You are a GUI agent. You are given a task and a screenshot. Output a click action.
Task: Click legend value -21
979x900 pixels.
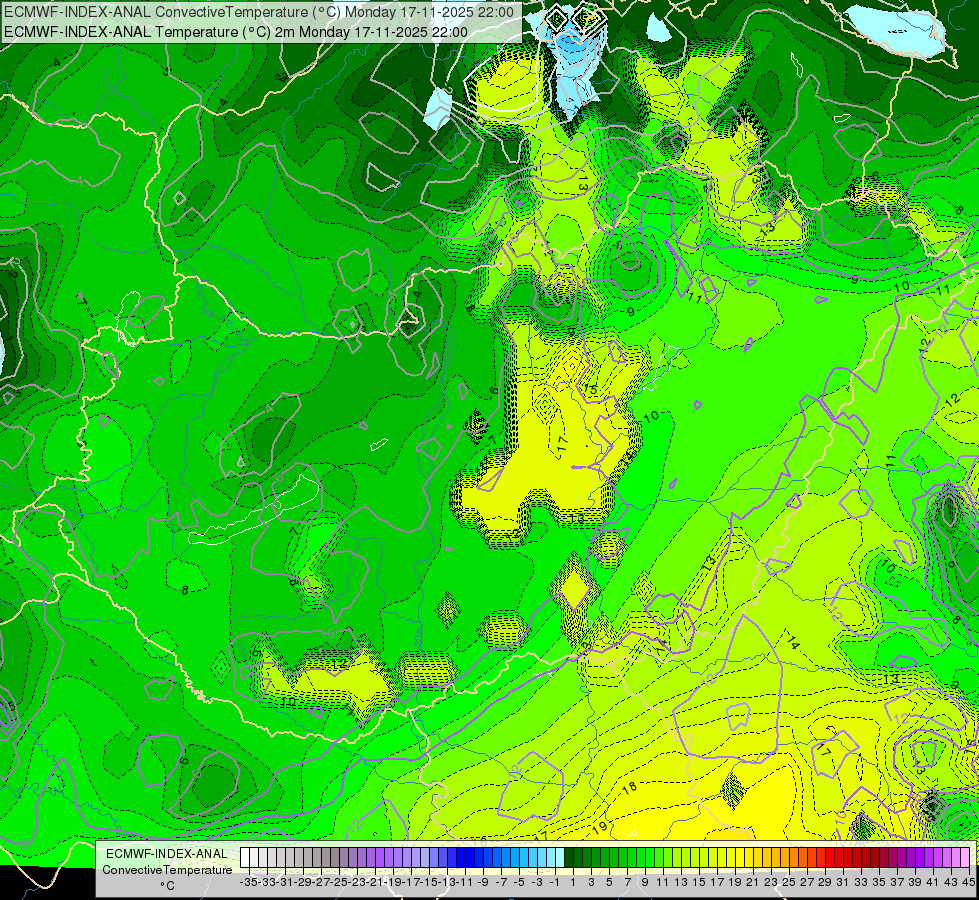pos(376,883)
